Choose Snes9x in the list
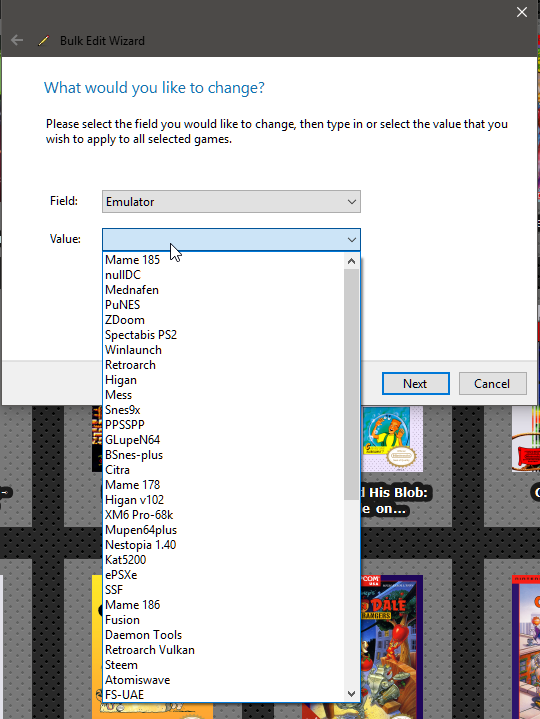The image size is (540, 719). [122, 410]
